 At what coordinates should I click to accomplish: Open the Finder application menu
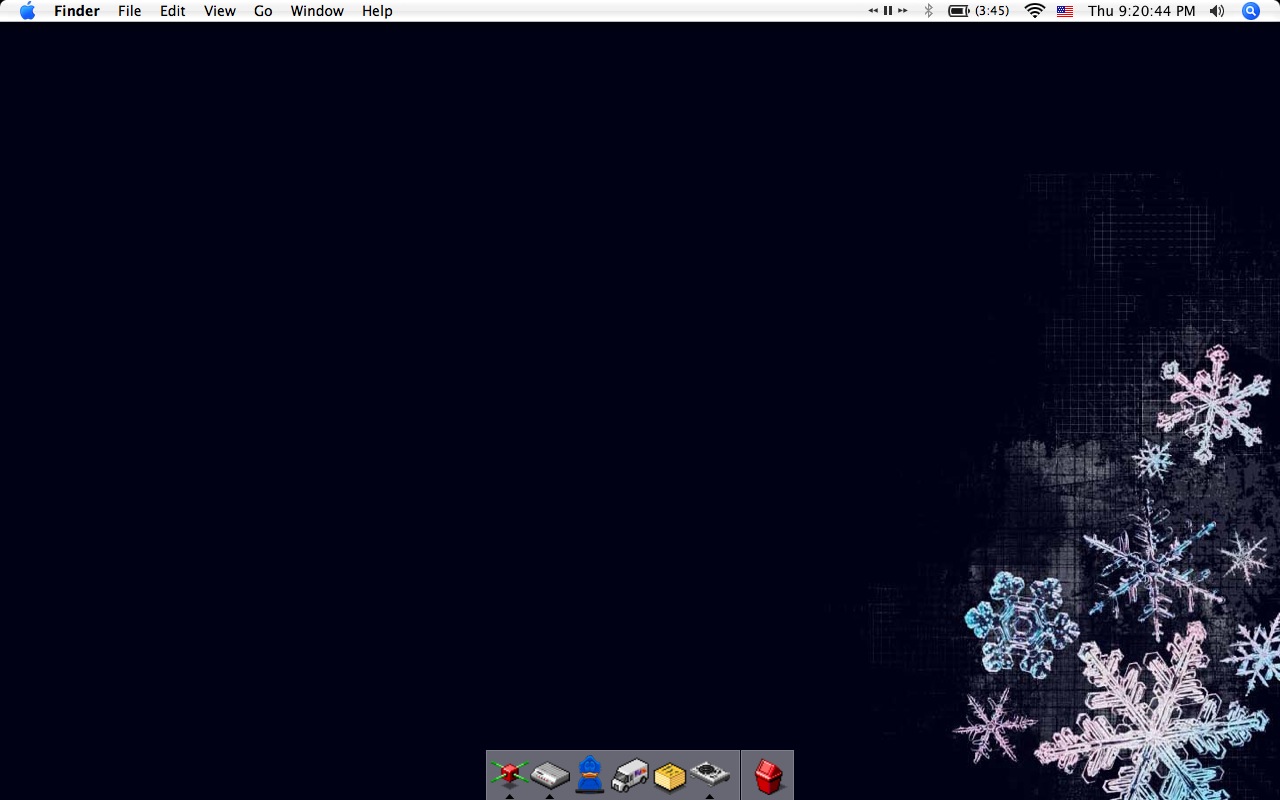(77, 11)
